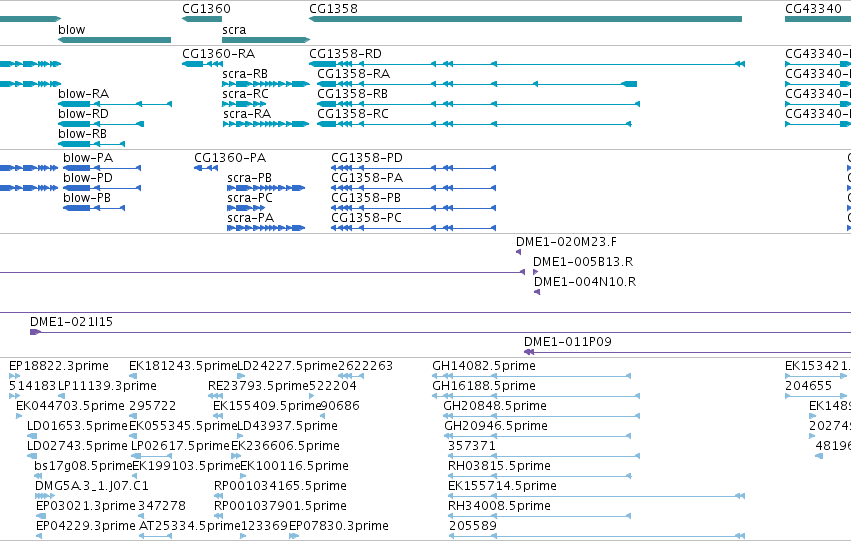Select the blow gene bar
This screenshot has height=541, width=851.
coord(115,40)
